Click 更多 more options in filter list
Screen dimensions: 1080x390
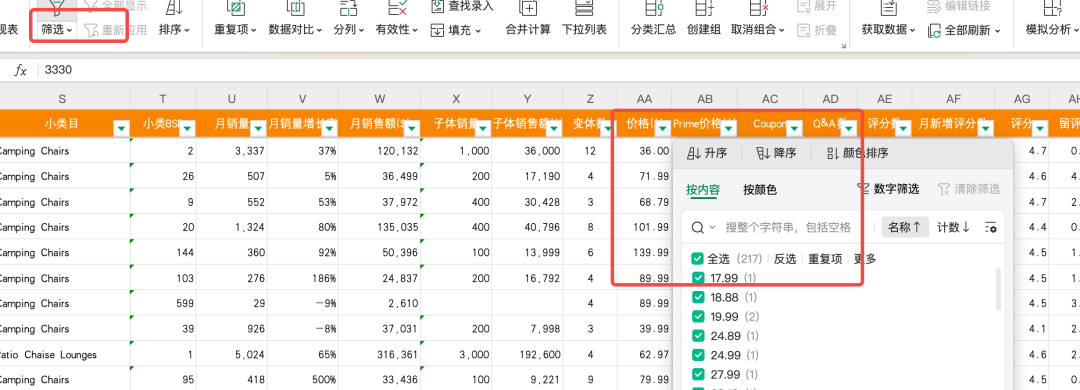pyautogui.click(x=865, y=259)
